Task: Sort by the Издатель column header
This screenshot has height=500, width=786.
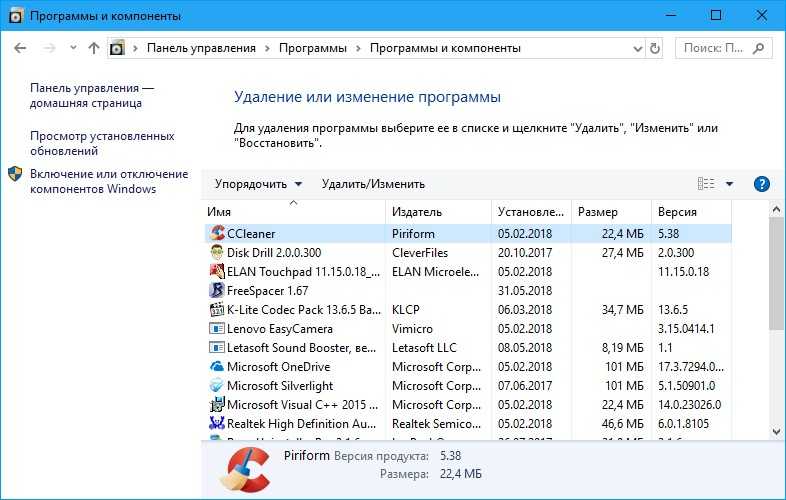Action: pos(439,212)
